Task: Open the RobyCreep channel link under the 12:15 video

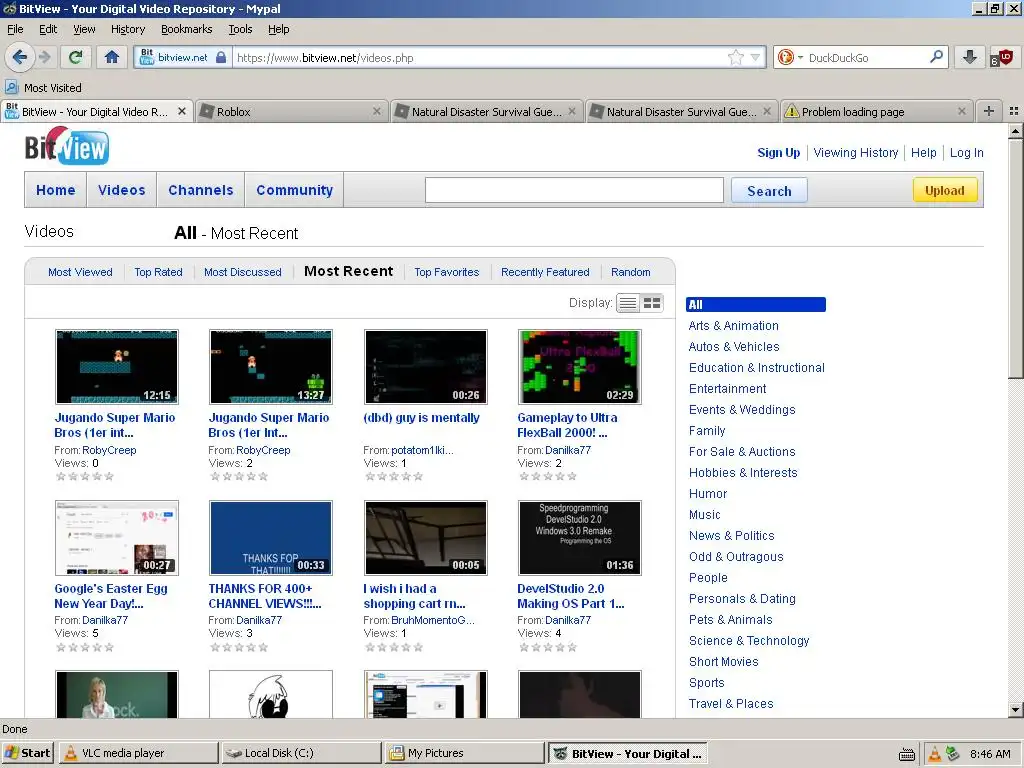Action: [109, 450]
